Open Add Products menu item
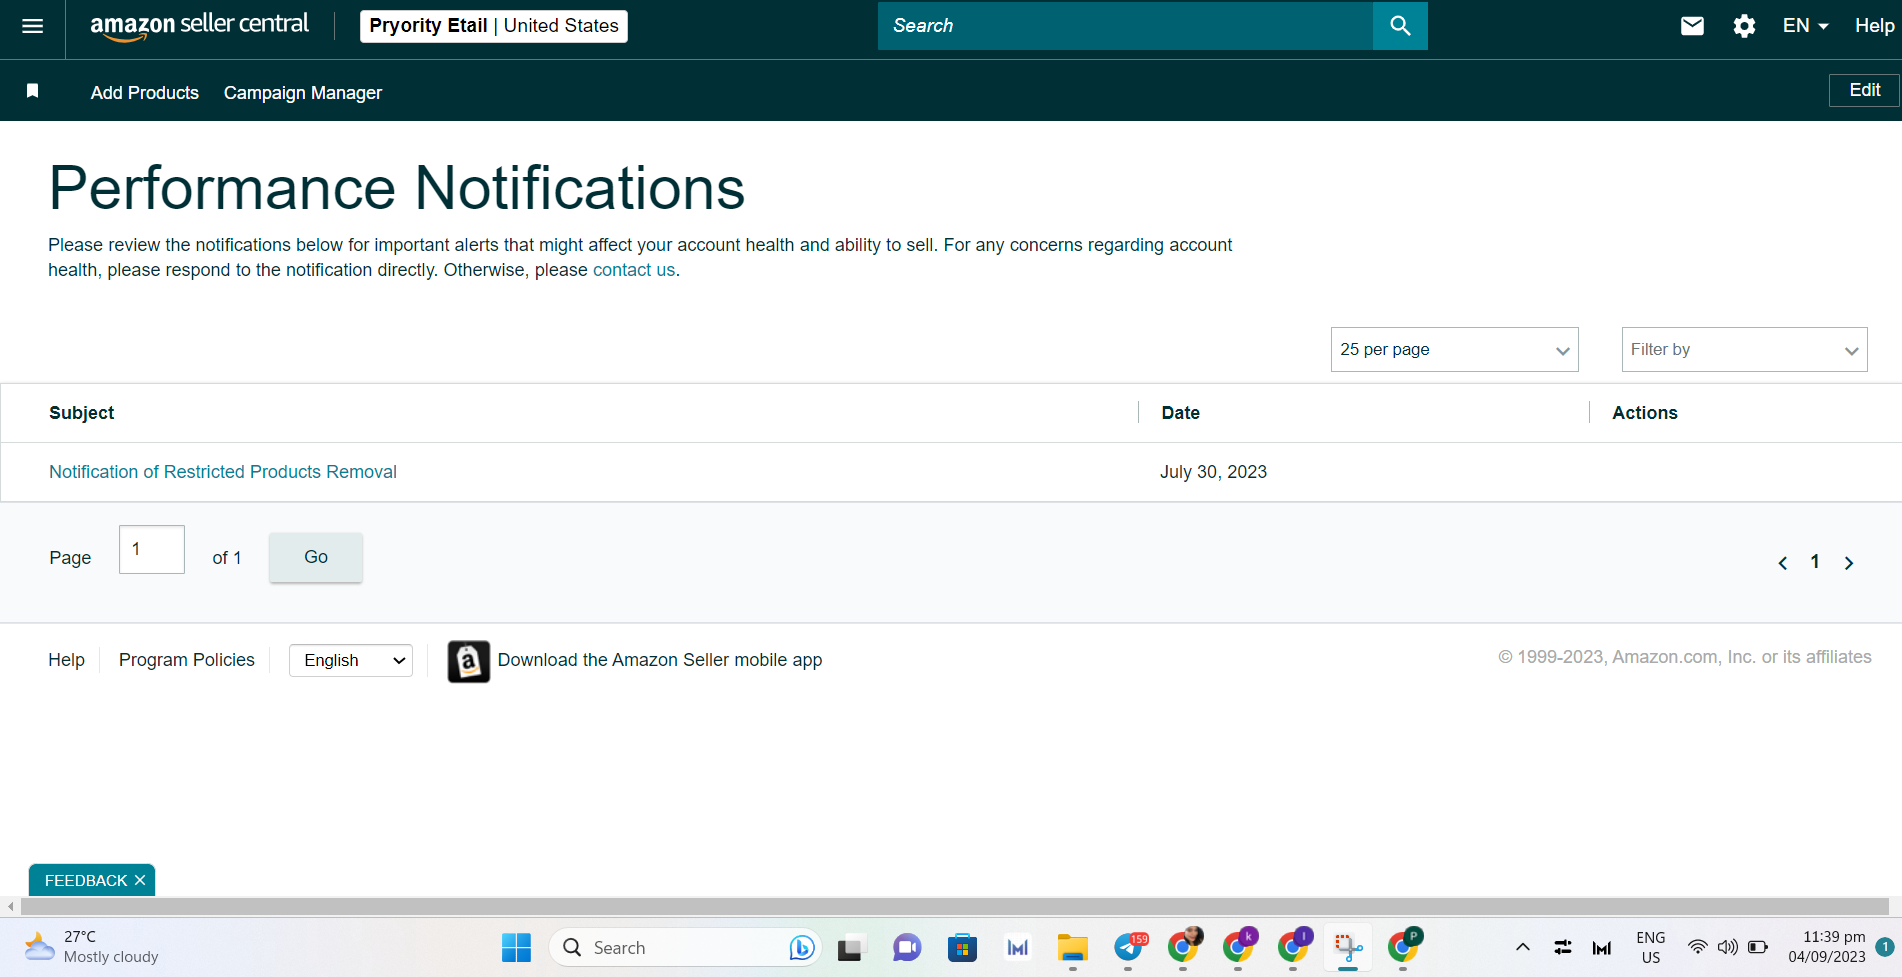1902x977 pixels. coord(145,93)
